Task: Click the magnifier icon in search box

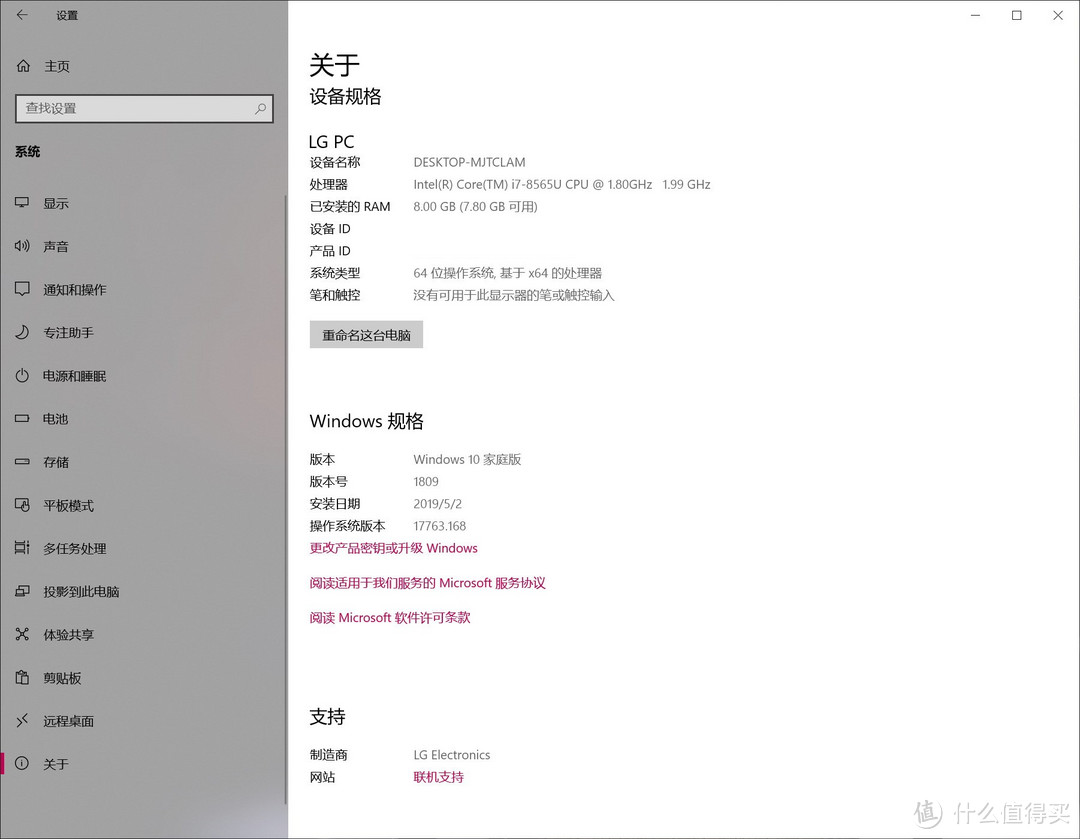Action: point(260,108)
